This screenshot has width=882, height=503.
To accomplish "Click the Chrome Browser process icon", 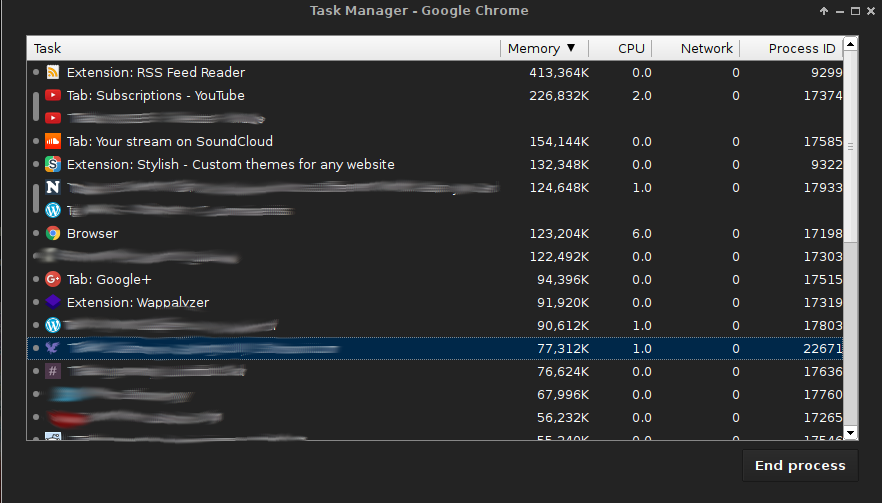I will click(x=53, y=234).
